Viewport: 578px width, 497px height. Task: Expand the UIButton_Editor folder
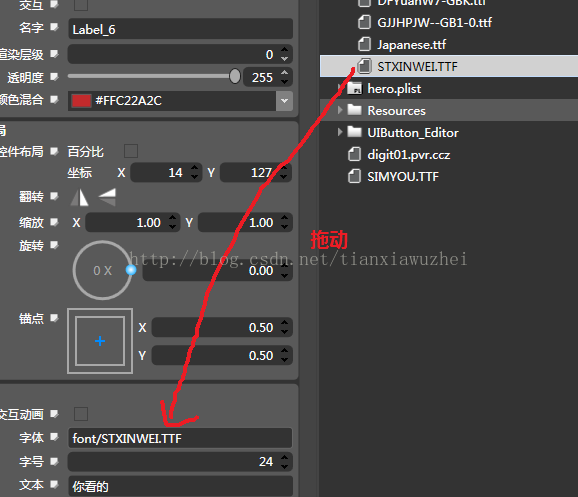point(340,132)
